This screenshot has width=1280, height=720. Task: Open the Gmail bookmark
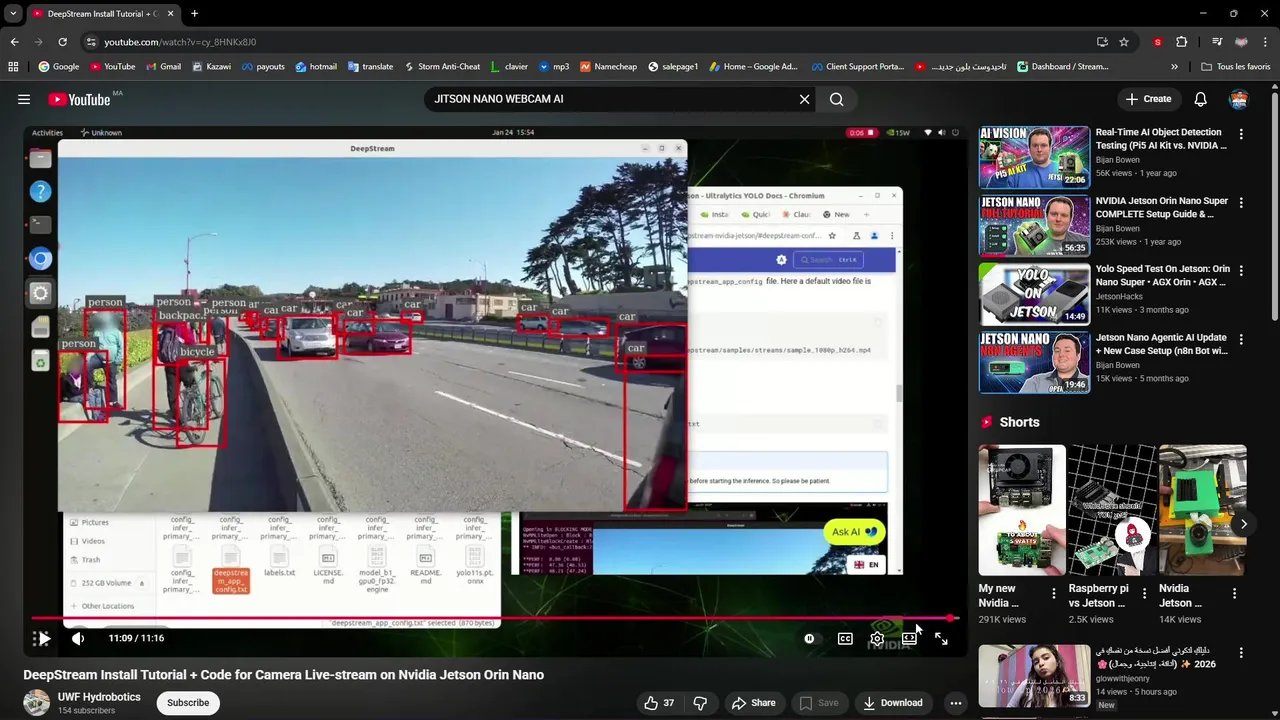[164, 67]
